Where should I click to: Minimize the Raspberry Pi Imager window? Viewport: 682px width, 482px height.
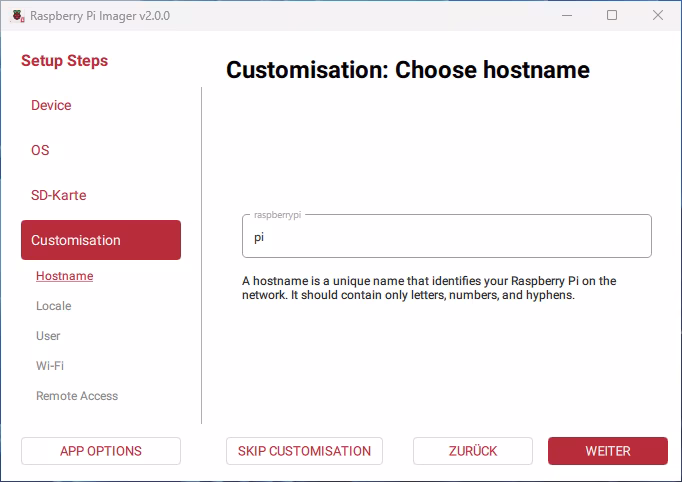567,16
